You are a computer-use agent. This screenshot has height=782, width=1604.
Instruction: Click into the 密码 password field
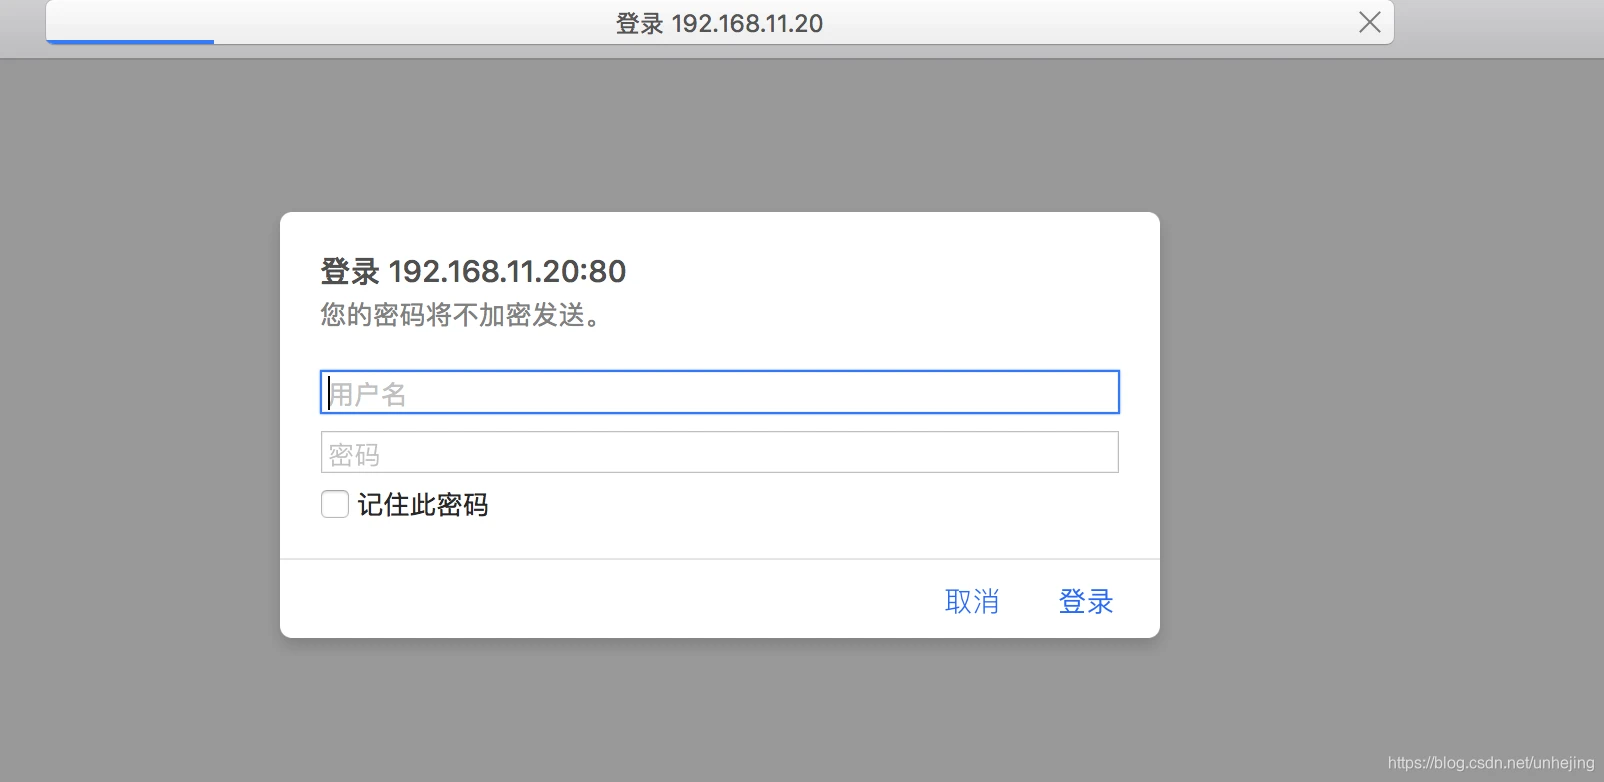point(720,452)
